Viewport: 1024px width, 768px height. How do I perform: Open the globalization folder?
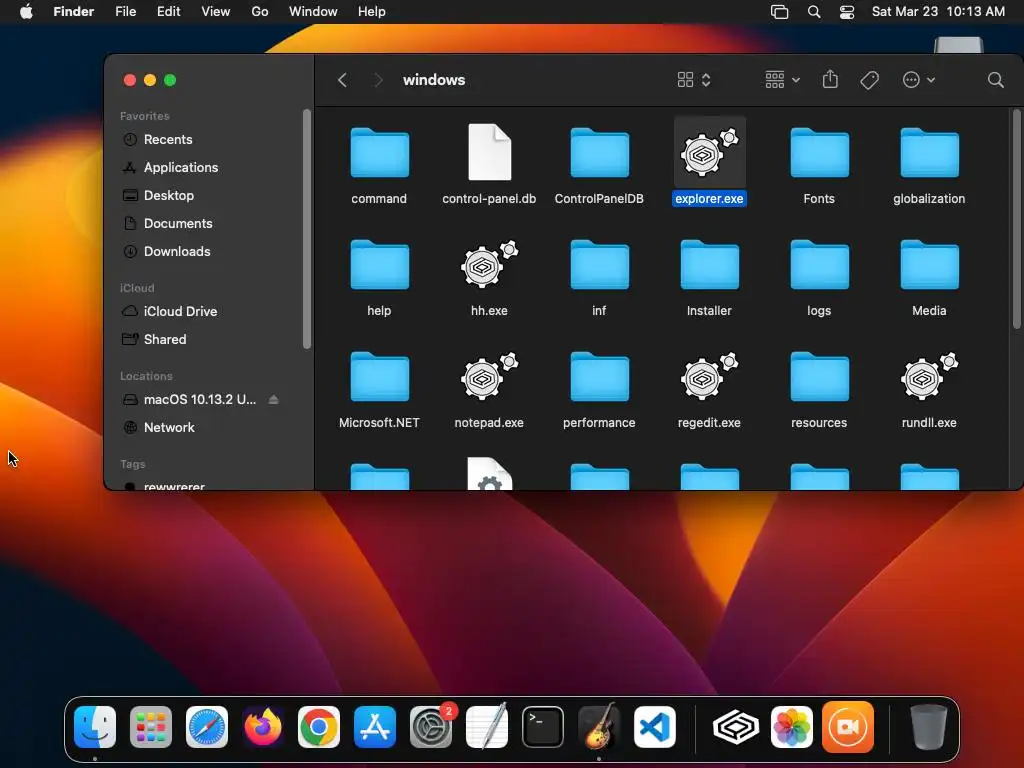click(x=929, y=153)
